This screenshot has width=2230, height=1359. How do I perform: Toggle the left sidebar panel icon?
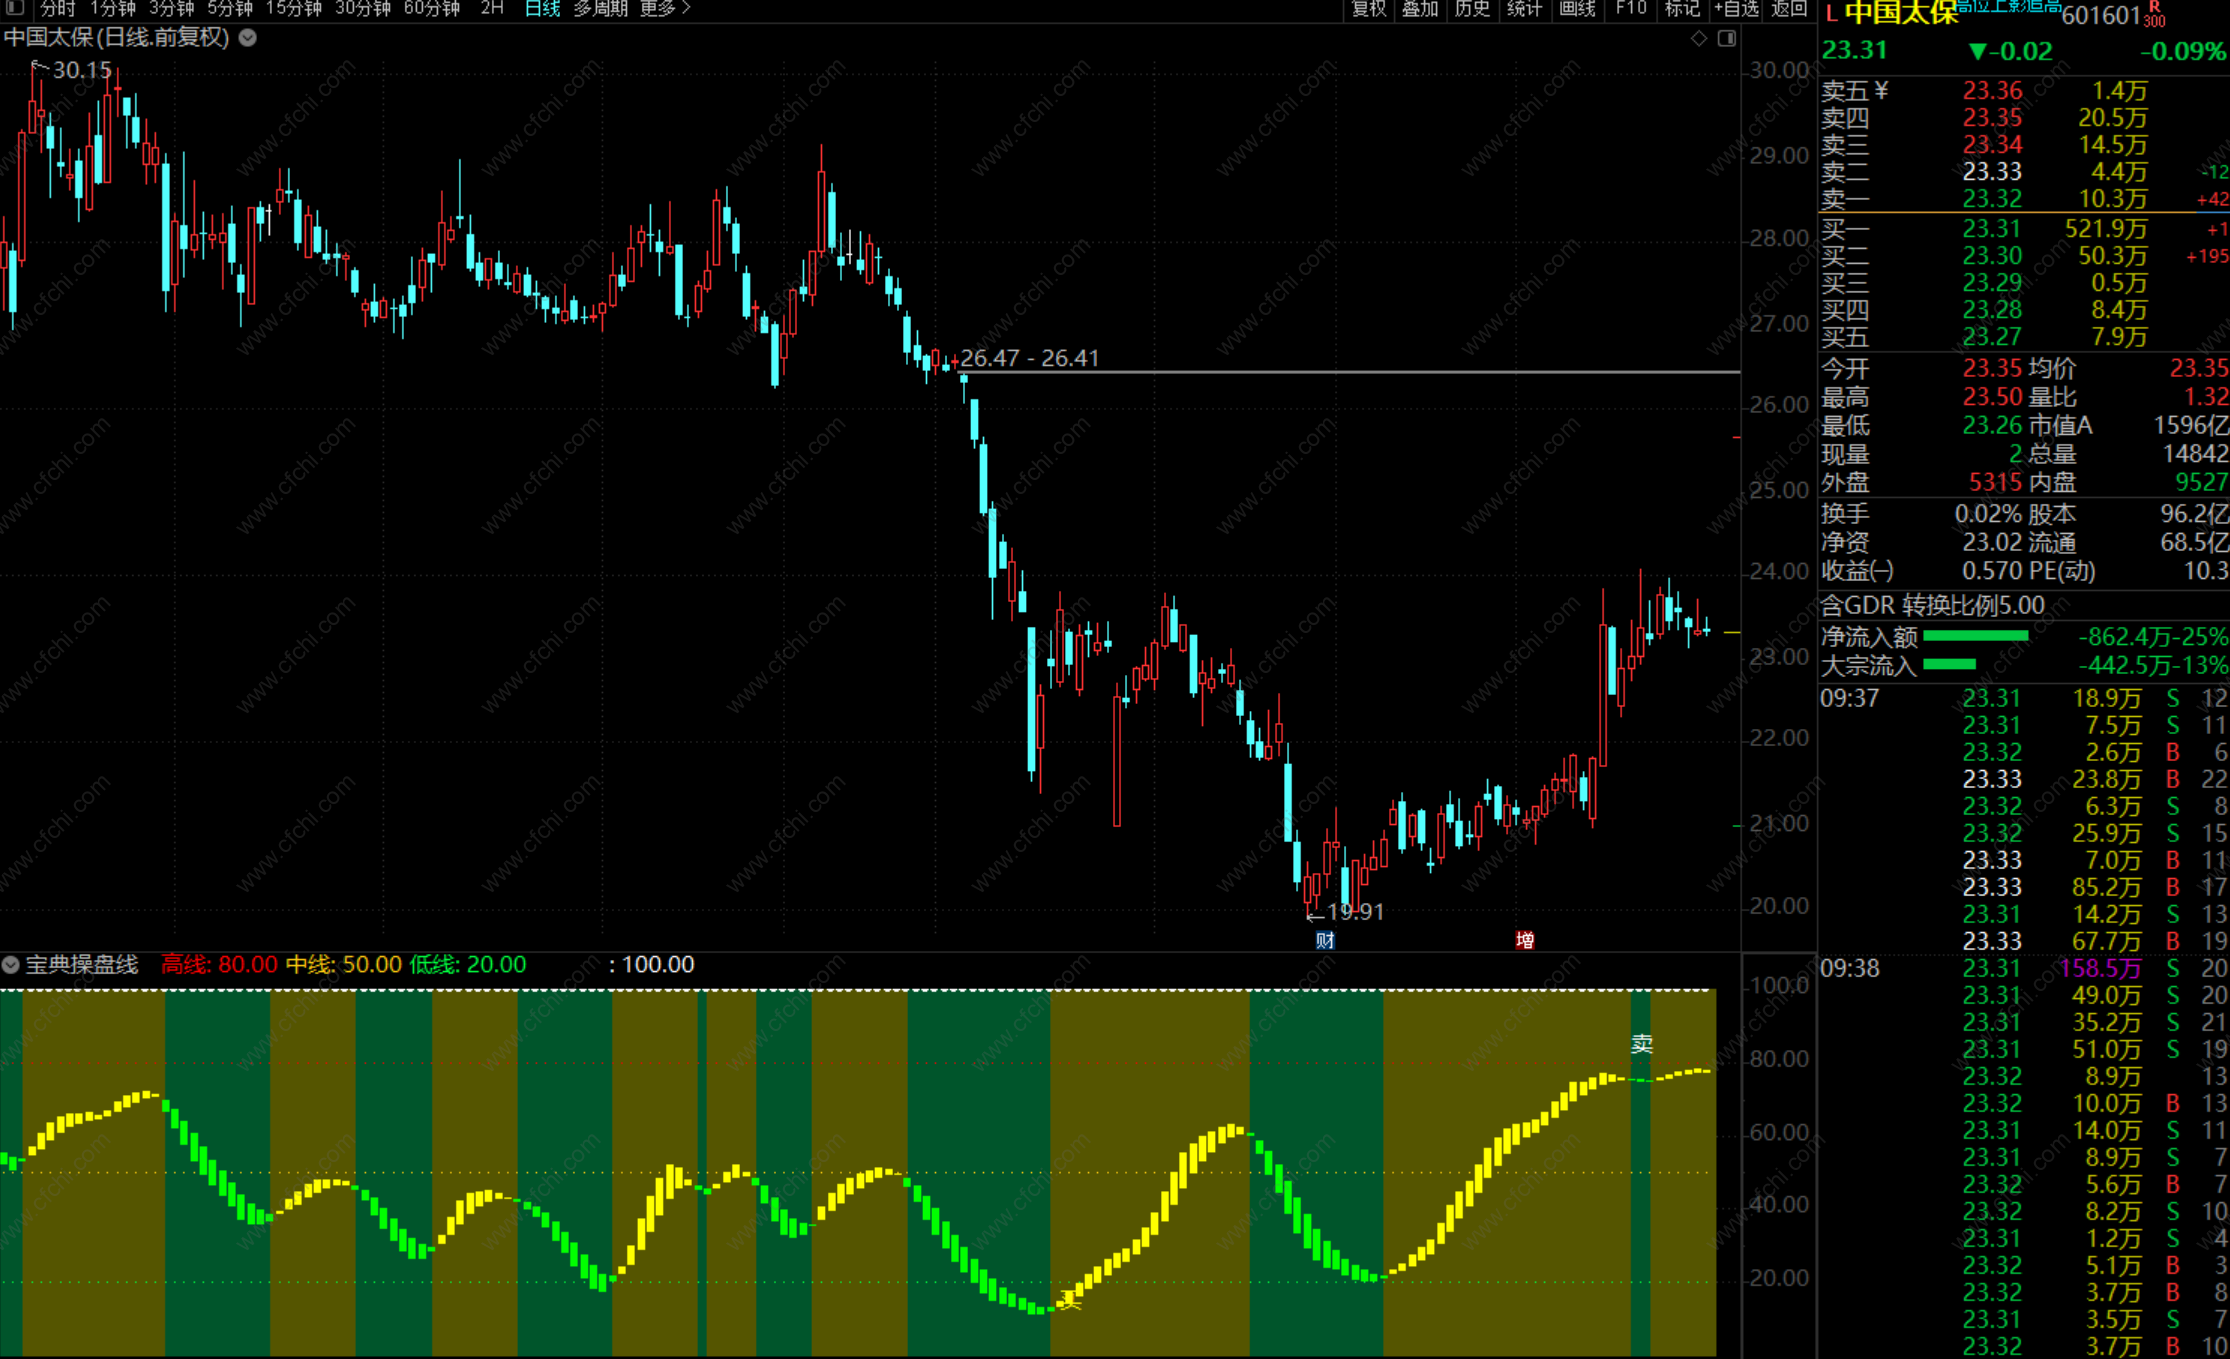pos(14,8)
